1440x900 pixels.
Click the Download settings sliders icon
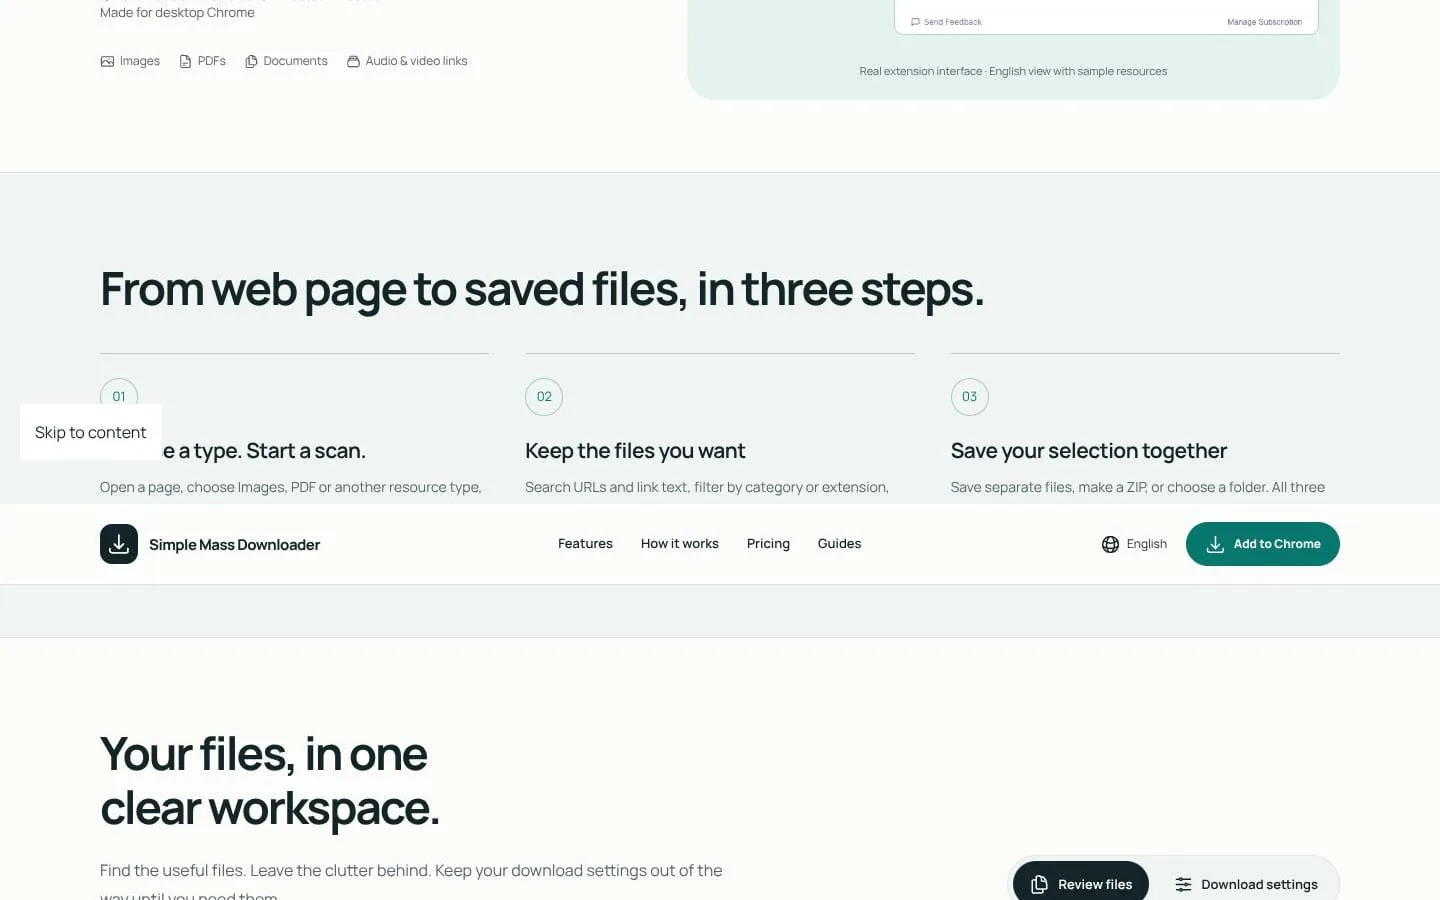[1183, 884]
